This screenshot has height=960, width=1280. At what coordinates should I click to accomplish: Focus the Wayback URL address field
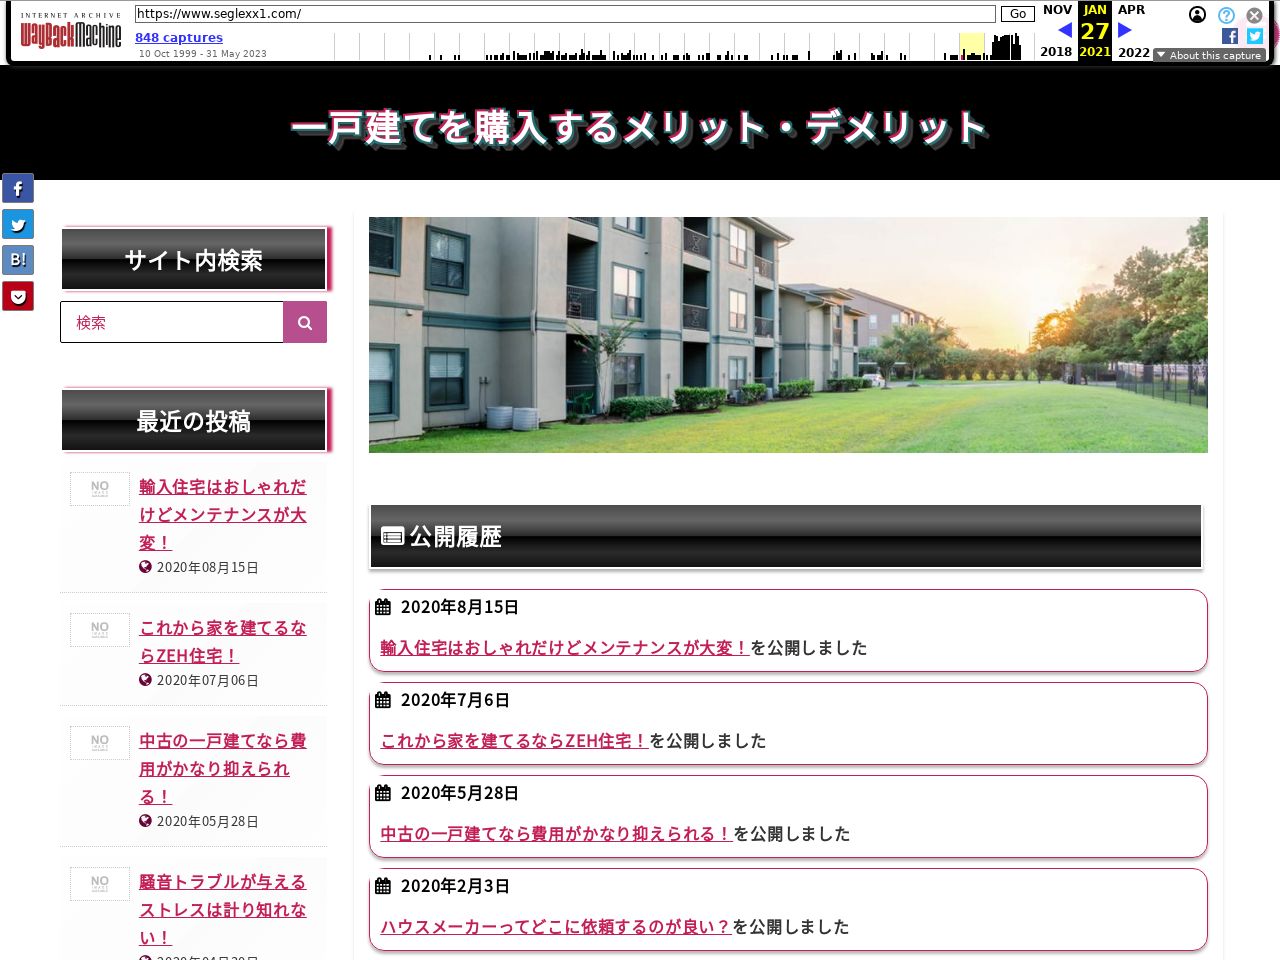click(x=565, y=14)
